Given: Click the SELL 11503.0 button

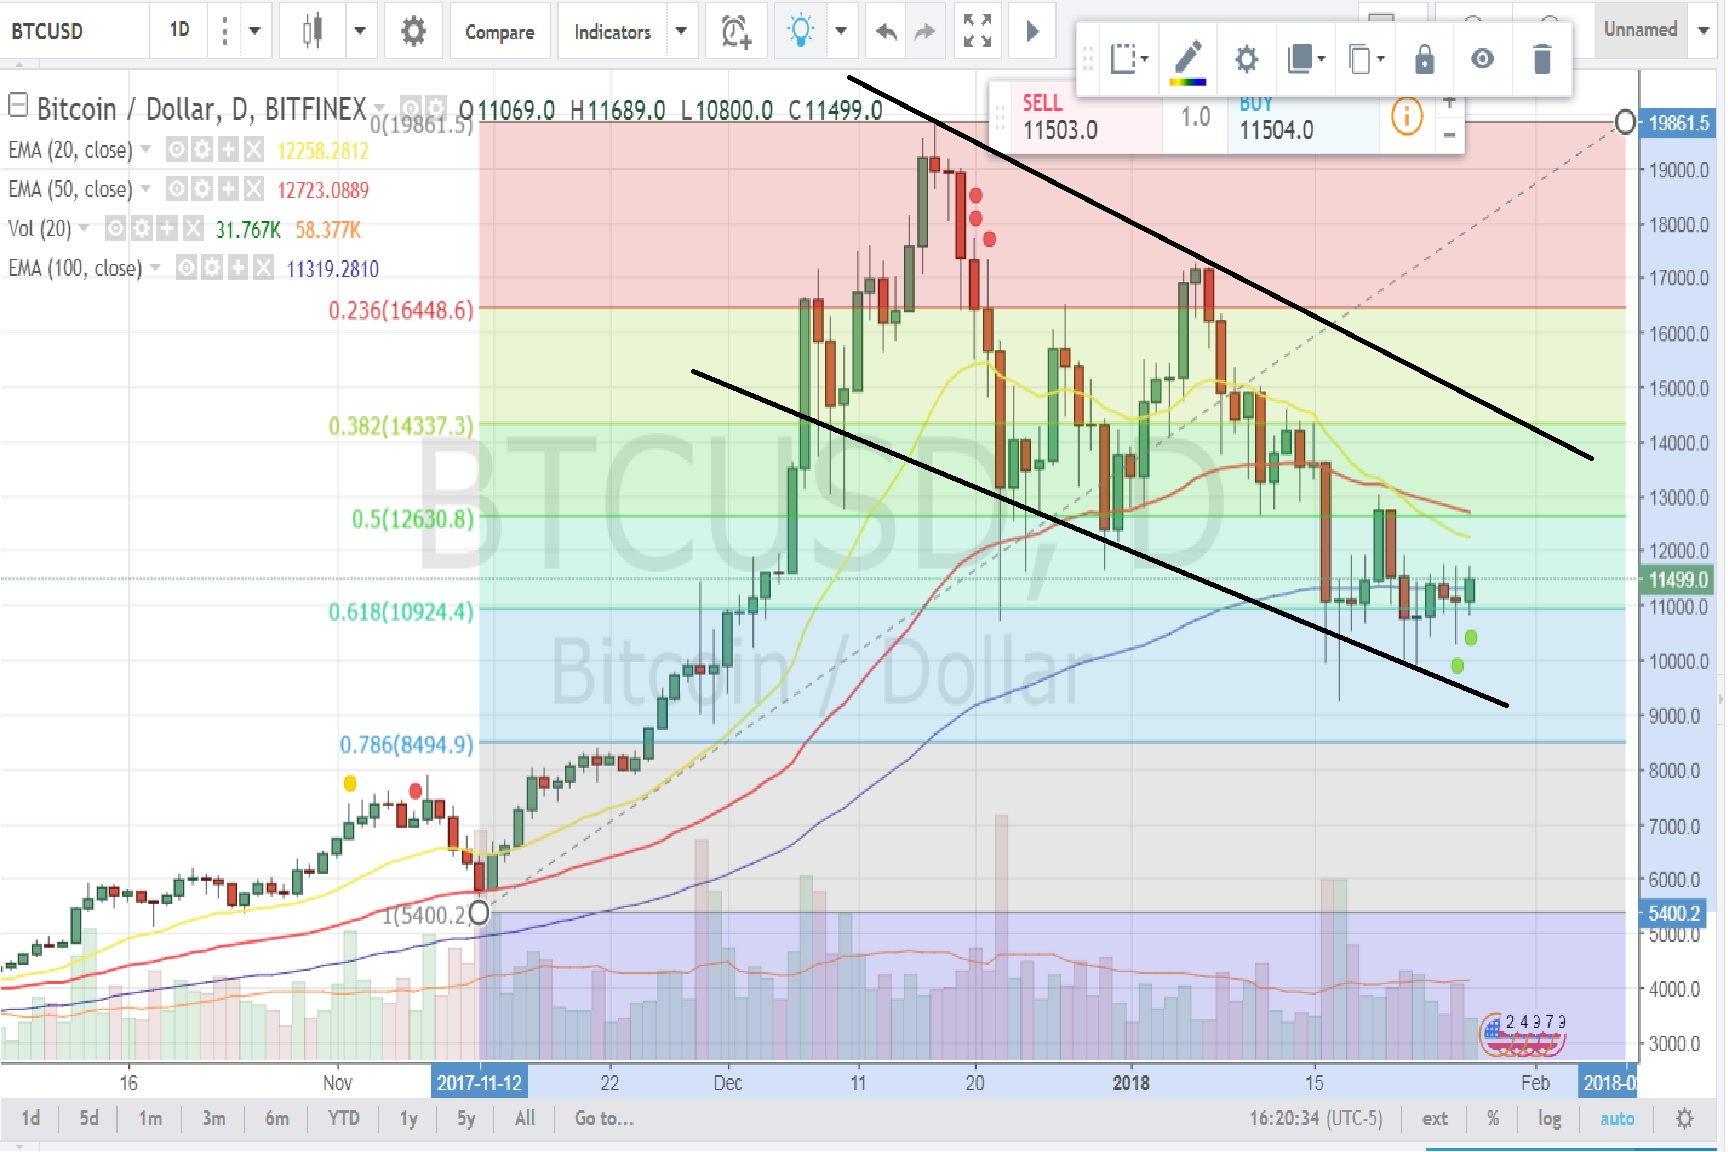Looking at the screenshot, I should tap(1085, 117).
